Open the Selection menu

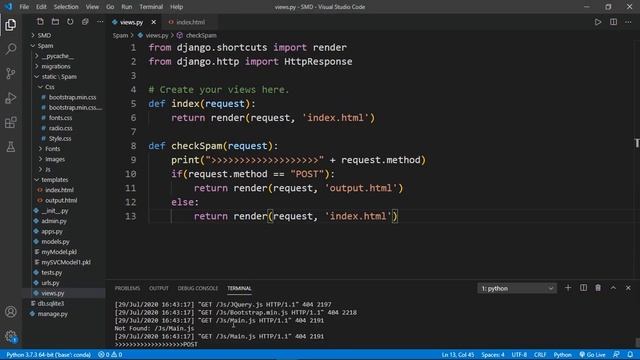[66, 7]
